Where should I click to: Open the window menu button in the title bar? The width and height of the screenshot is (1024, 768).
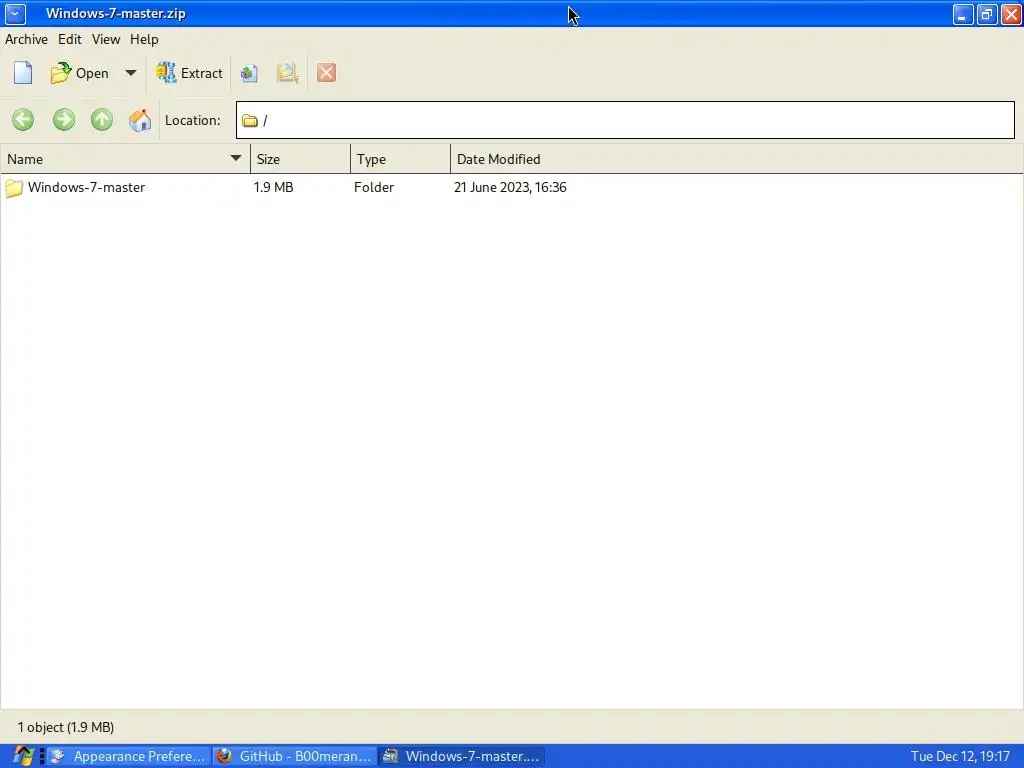point(15,13)
